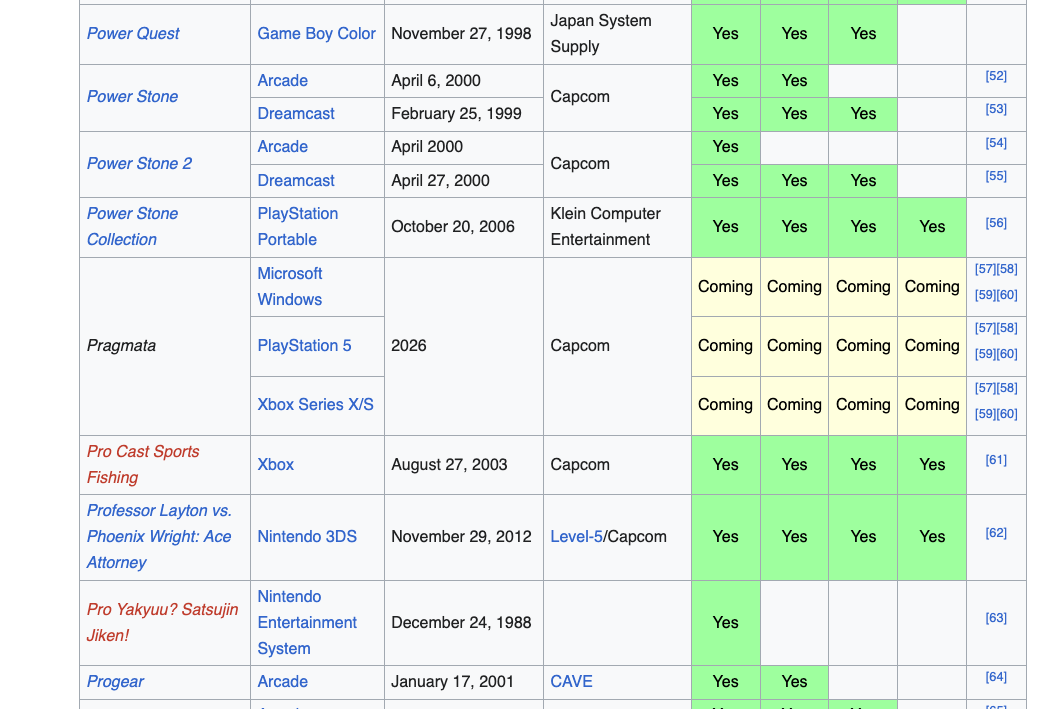Click the date February 25, 1999

click(x=456, y=114)
